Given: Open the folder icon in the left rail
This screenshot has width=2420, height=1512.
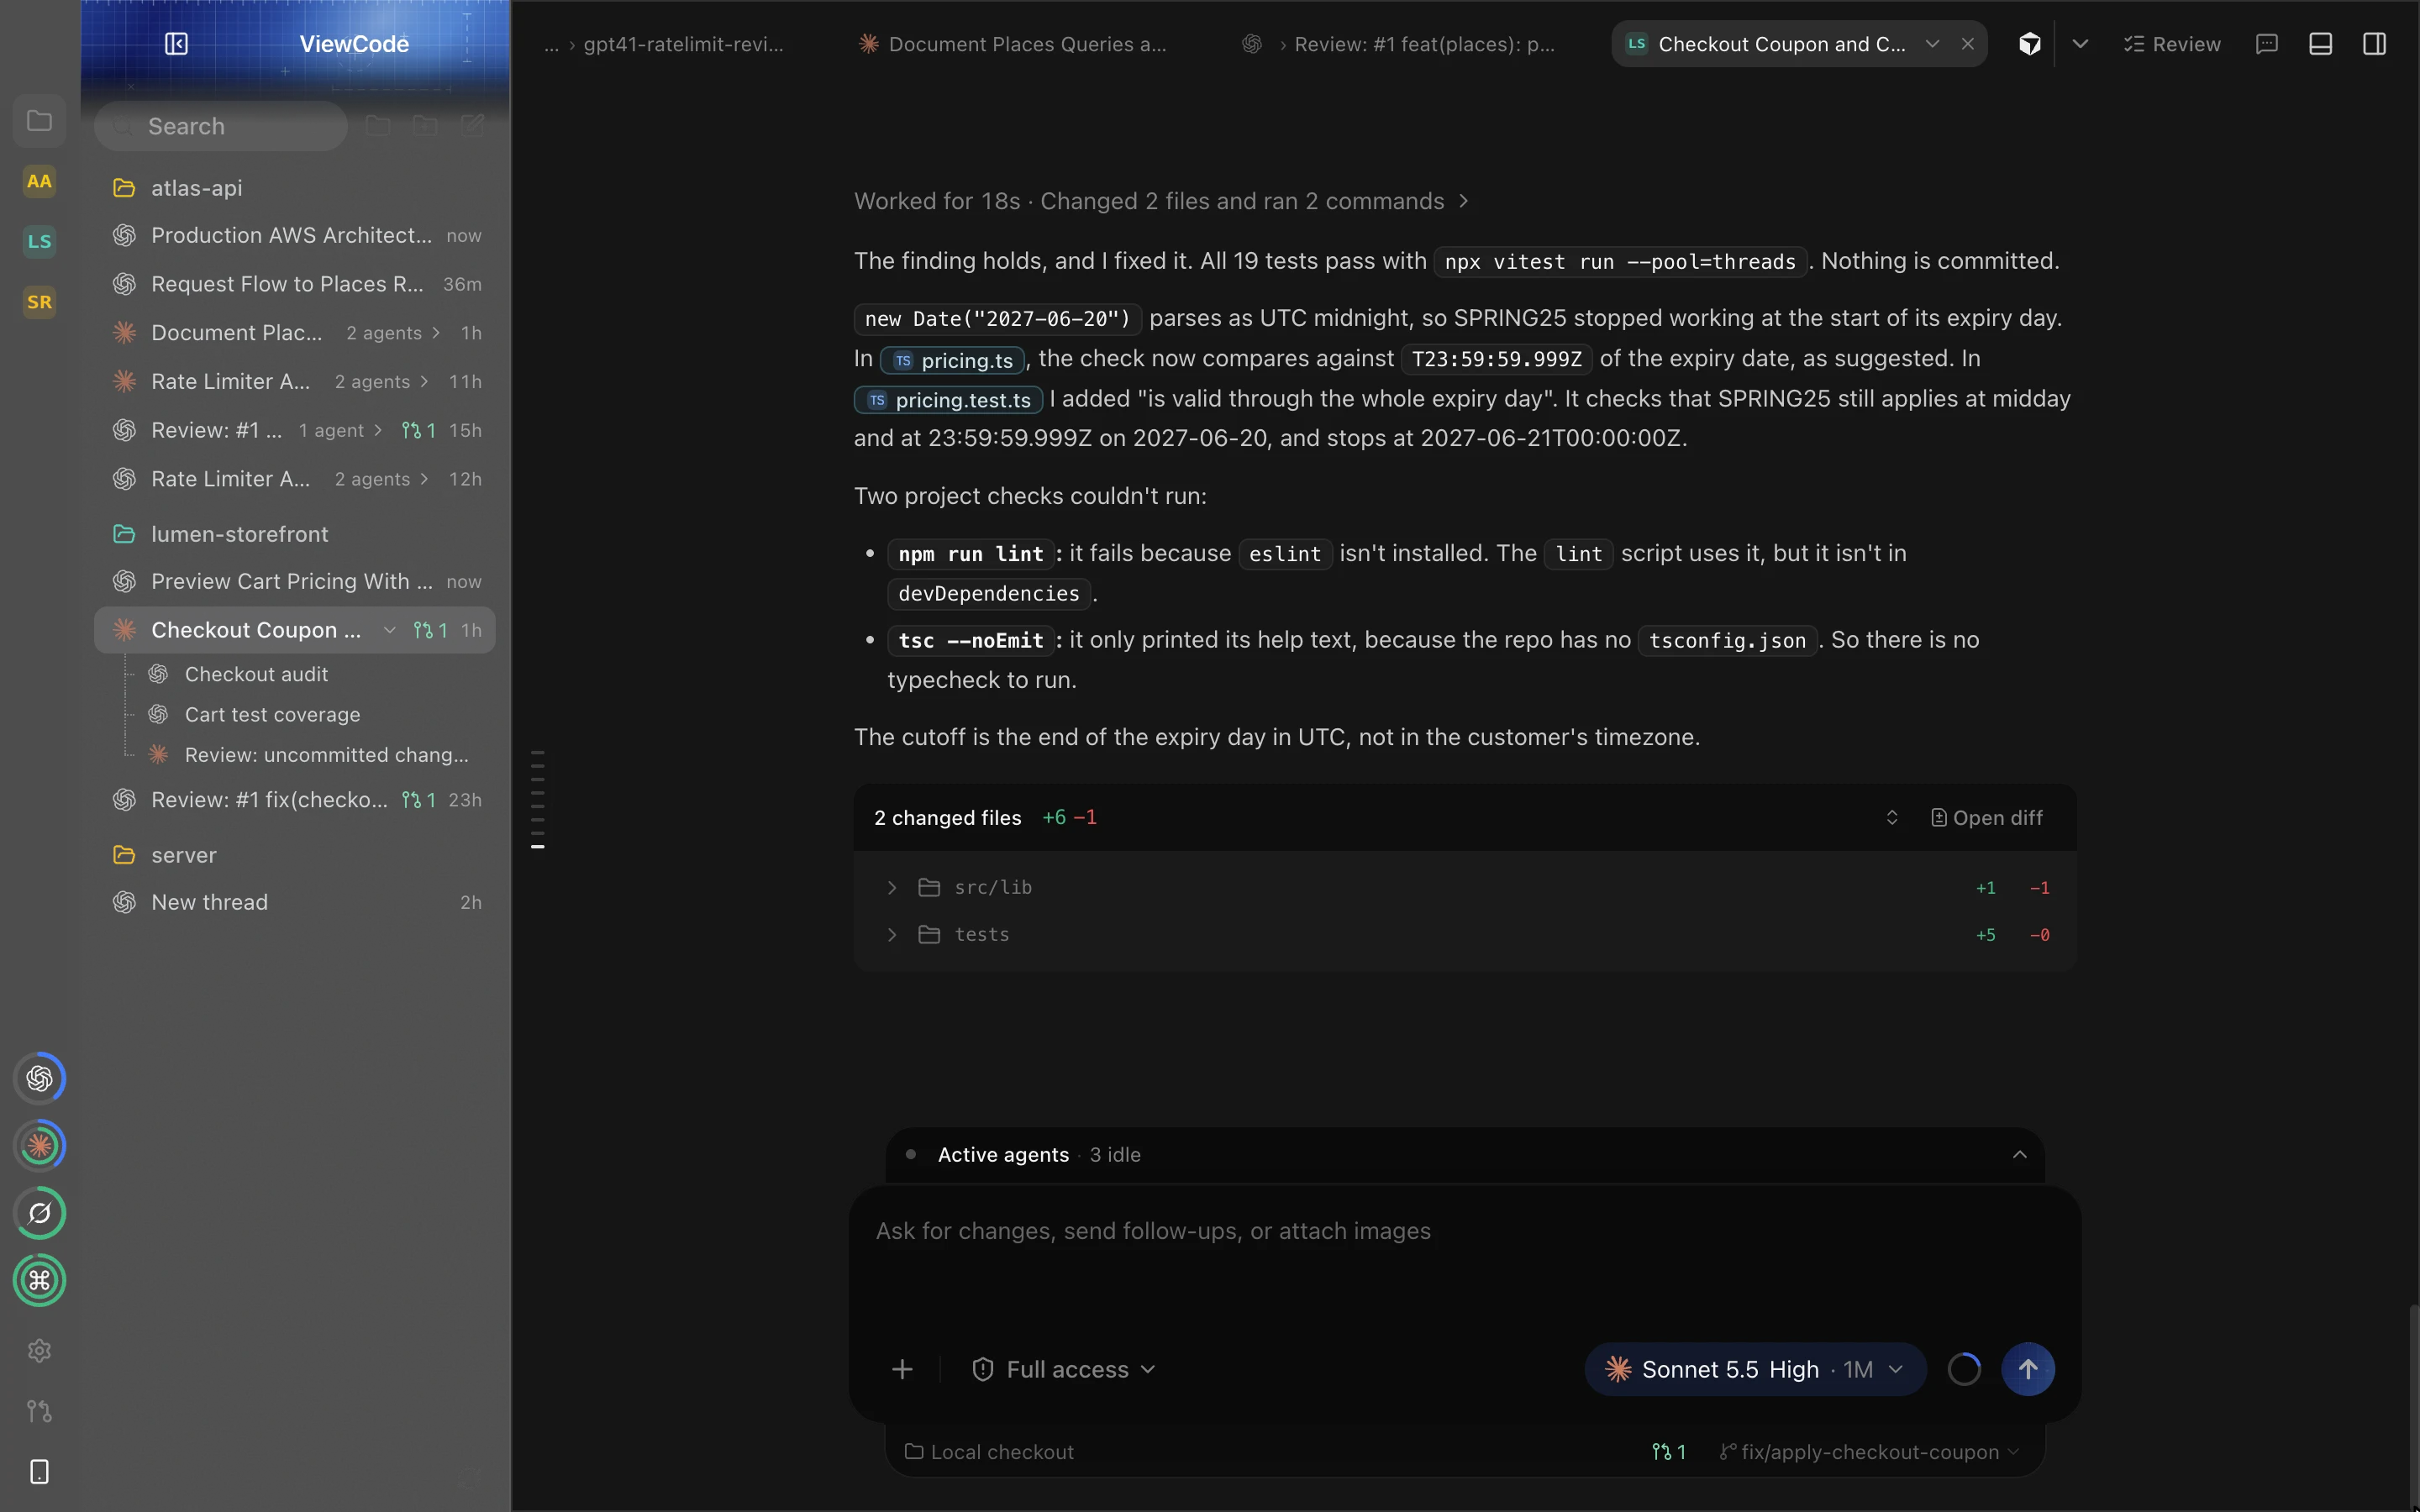Looking at the screenshot, I should click(x=39, y=121).
